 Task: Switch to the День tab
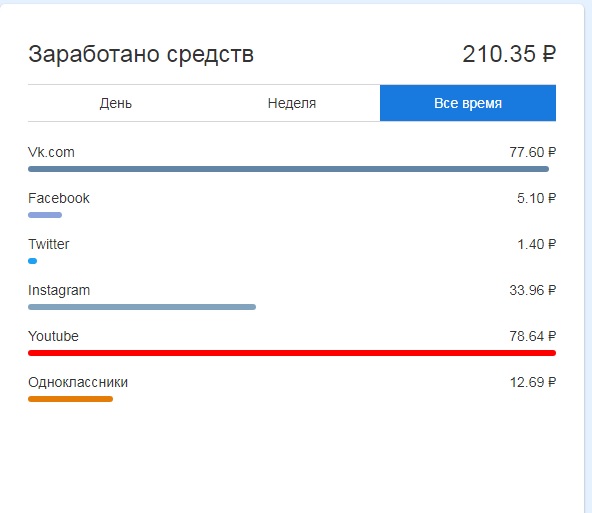click(x=116, y=103)
